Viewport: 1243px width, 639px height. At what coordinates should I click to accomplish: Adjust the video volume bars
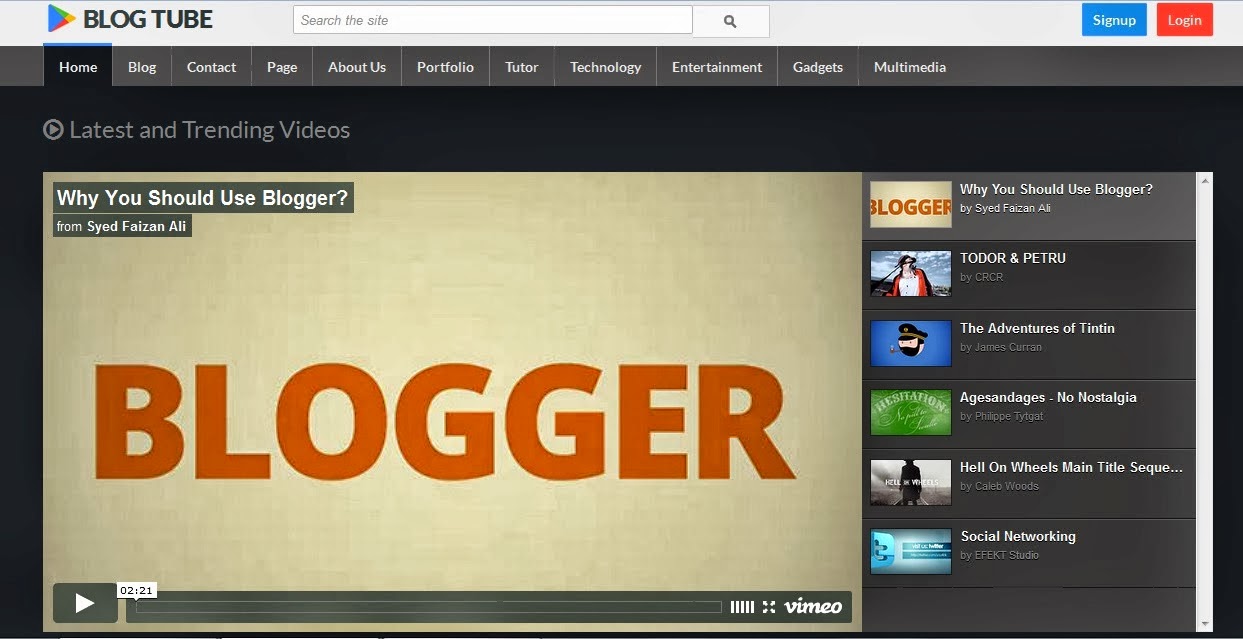742,607
